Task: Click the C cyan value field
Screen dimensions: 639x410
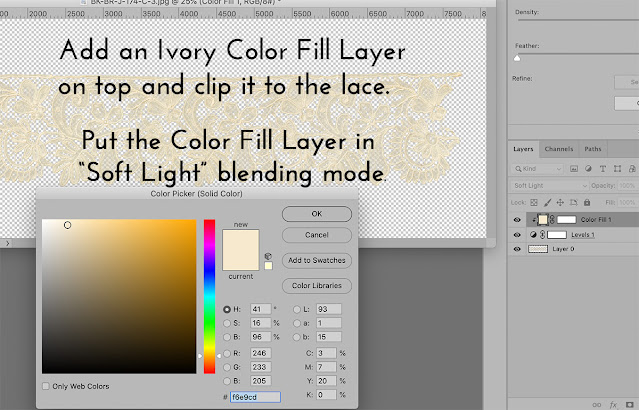Action: (x=326, y=353)
